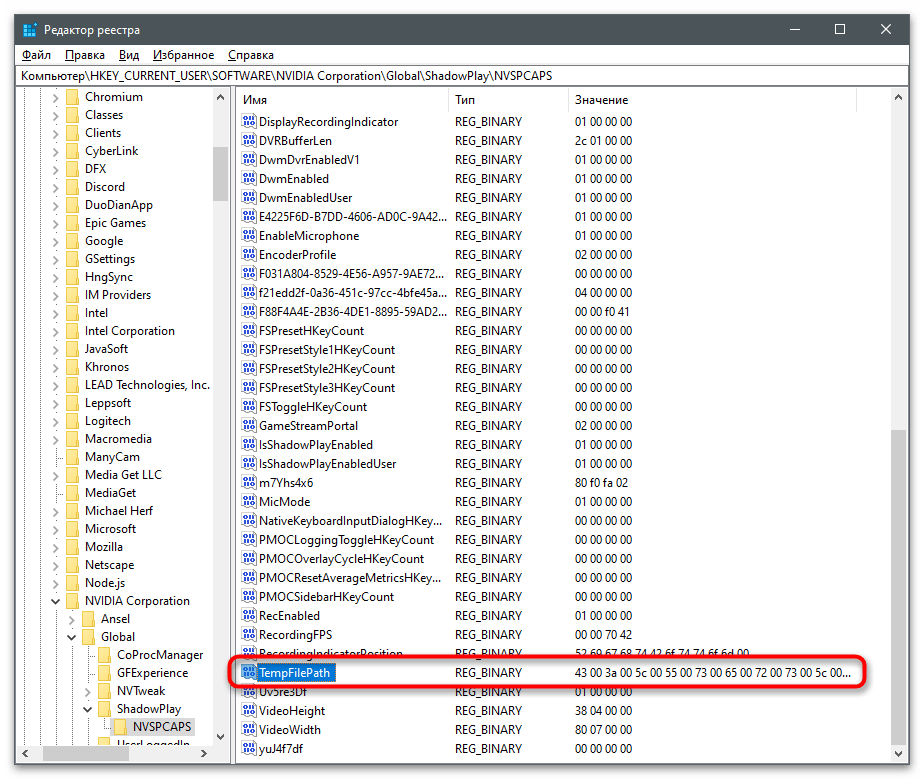Expand the Chromium key

(55, 97)
